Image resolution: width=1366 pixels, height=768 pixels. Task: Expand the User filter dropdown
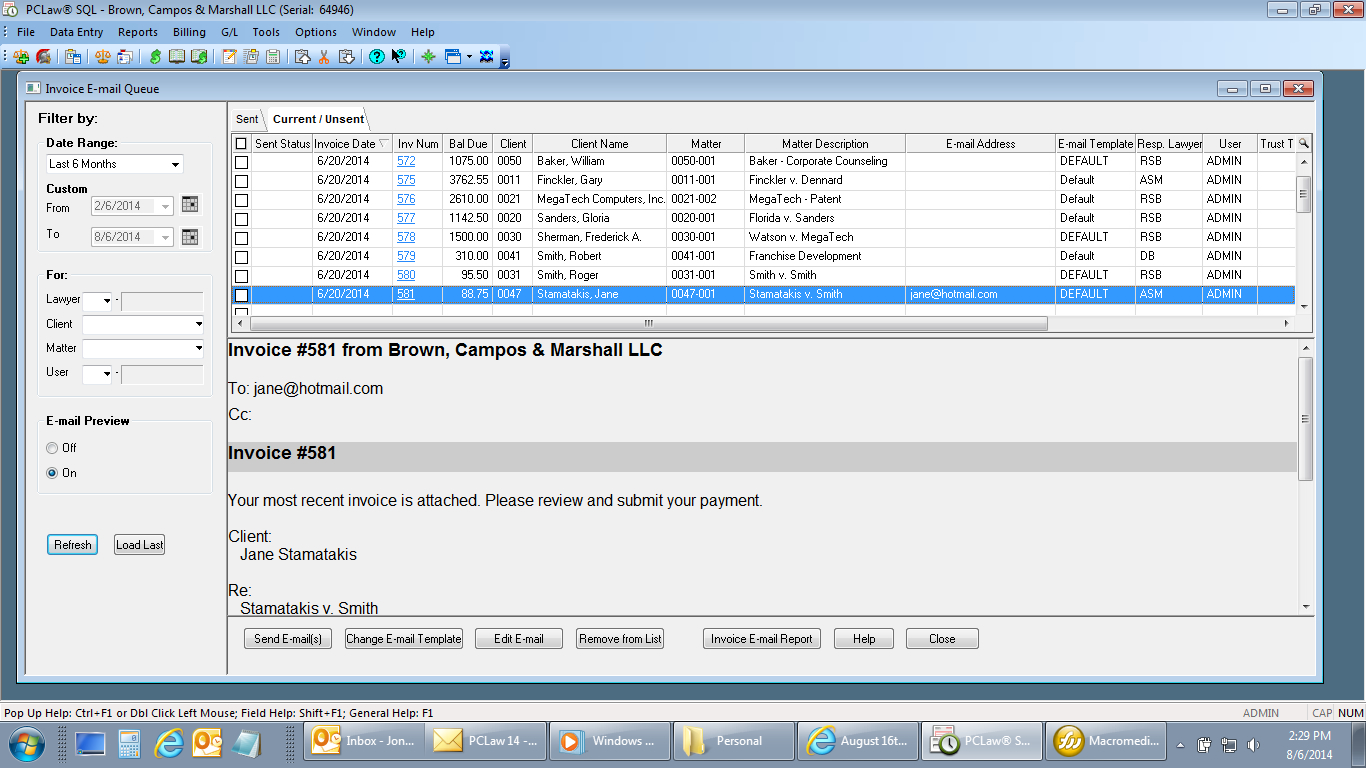point(107,375)
